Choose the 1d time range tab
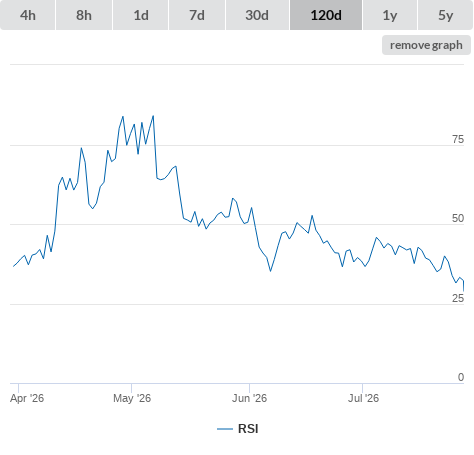474x455 pixels. tap(141, 15)
